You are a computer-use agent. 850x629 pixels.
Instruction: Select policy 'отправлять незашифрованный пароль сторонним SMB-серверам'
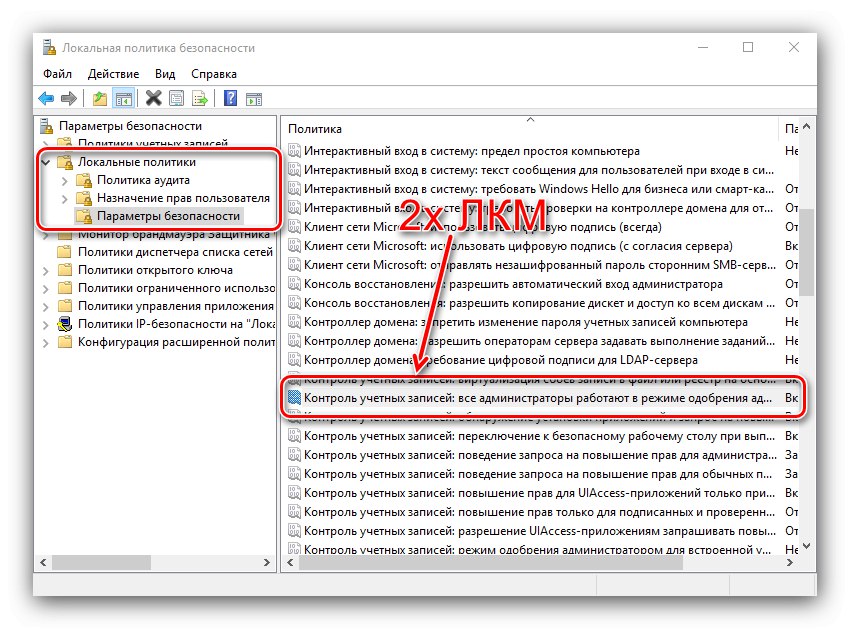click(539, 265)
